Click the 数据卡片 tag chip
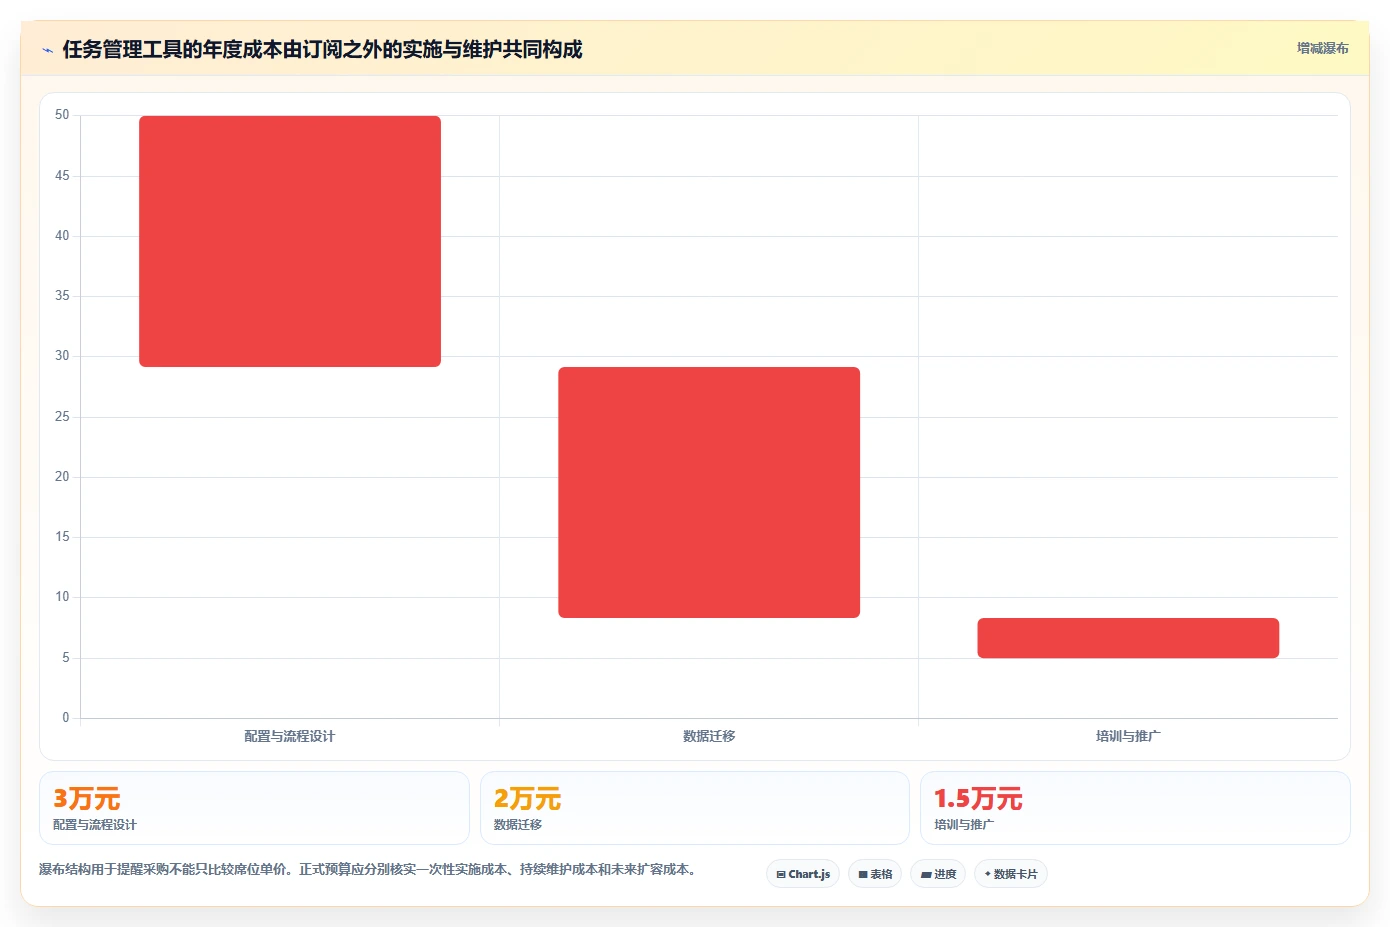The width and height of the screenshot is (1390, 927). (x=1011, y=874)
